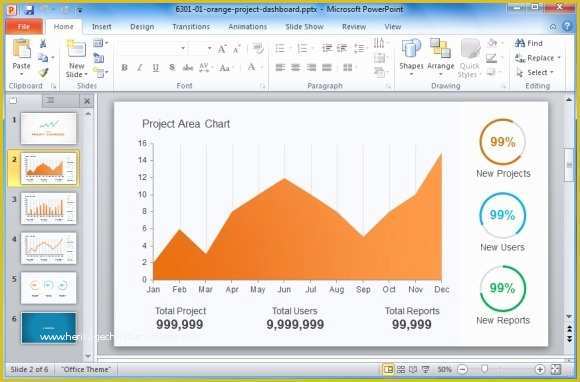The height and width of the screenshot is (382, 580).
Task: Switch to the Insert tab
Action: 102,27
